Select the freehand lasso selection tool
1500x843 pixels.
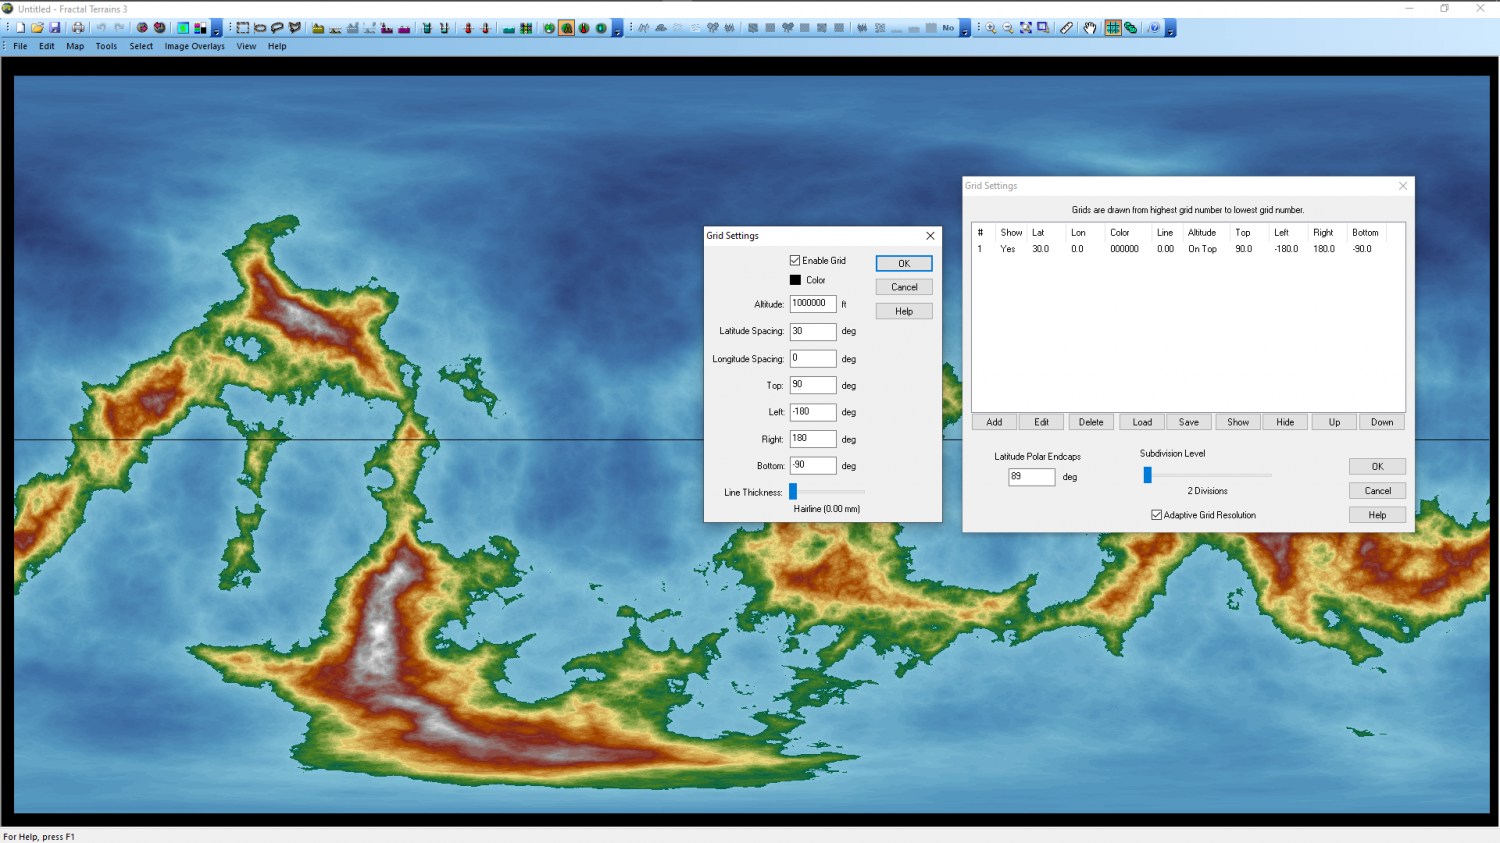[277, 28]
